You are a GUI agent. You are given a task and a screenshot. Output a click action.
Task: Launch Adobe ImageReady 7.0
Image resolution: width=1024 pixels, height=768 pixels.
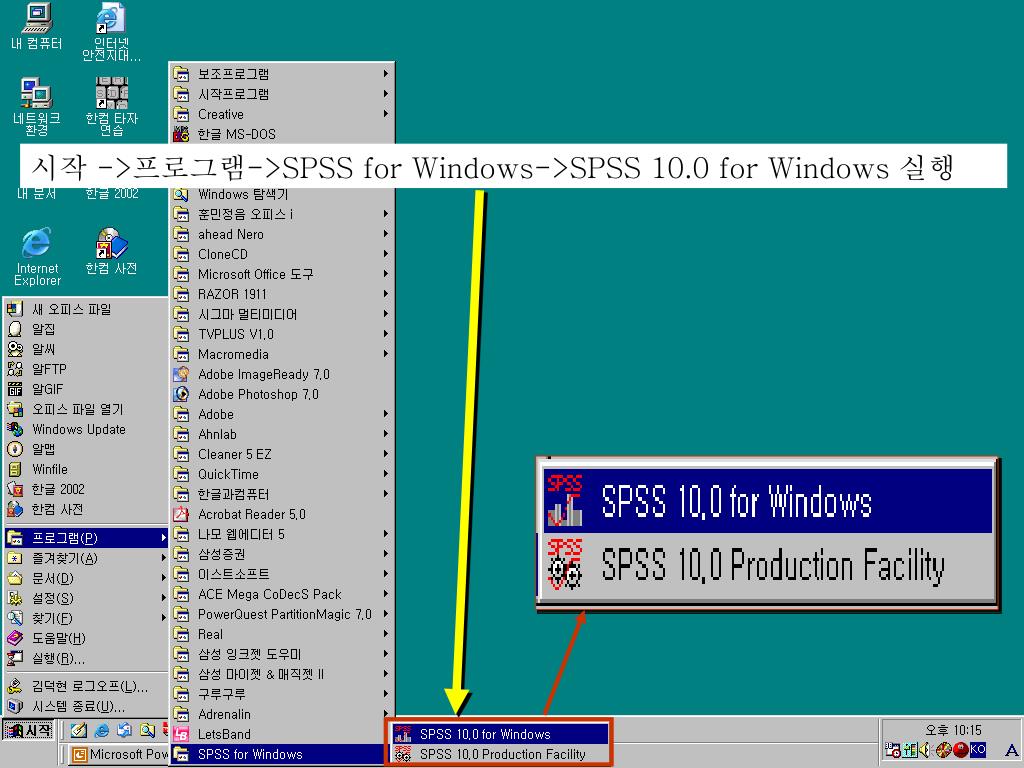pyautogui.click(x=282, y=374)
